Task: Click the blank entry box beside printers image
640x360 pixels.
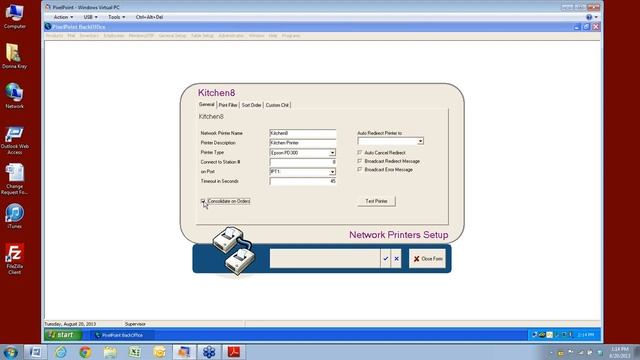Action: (x=325, y=259)
